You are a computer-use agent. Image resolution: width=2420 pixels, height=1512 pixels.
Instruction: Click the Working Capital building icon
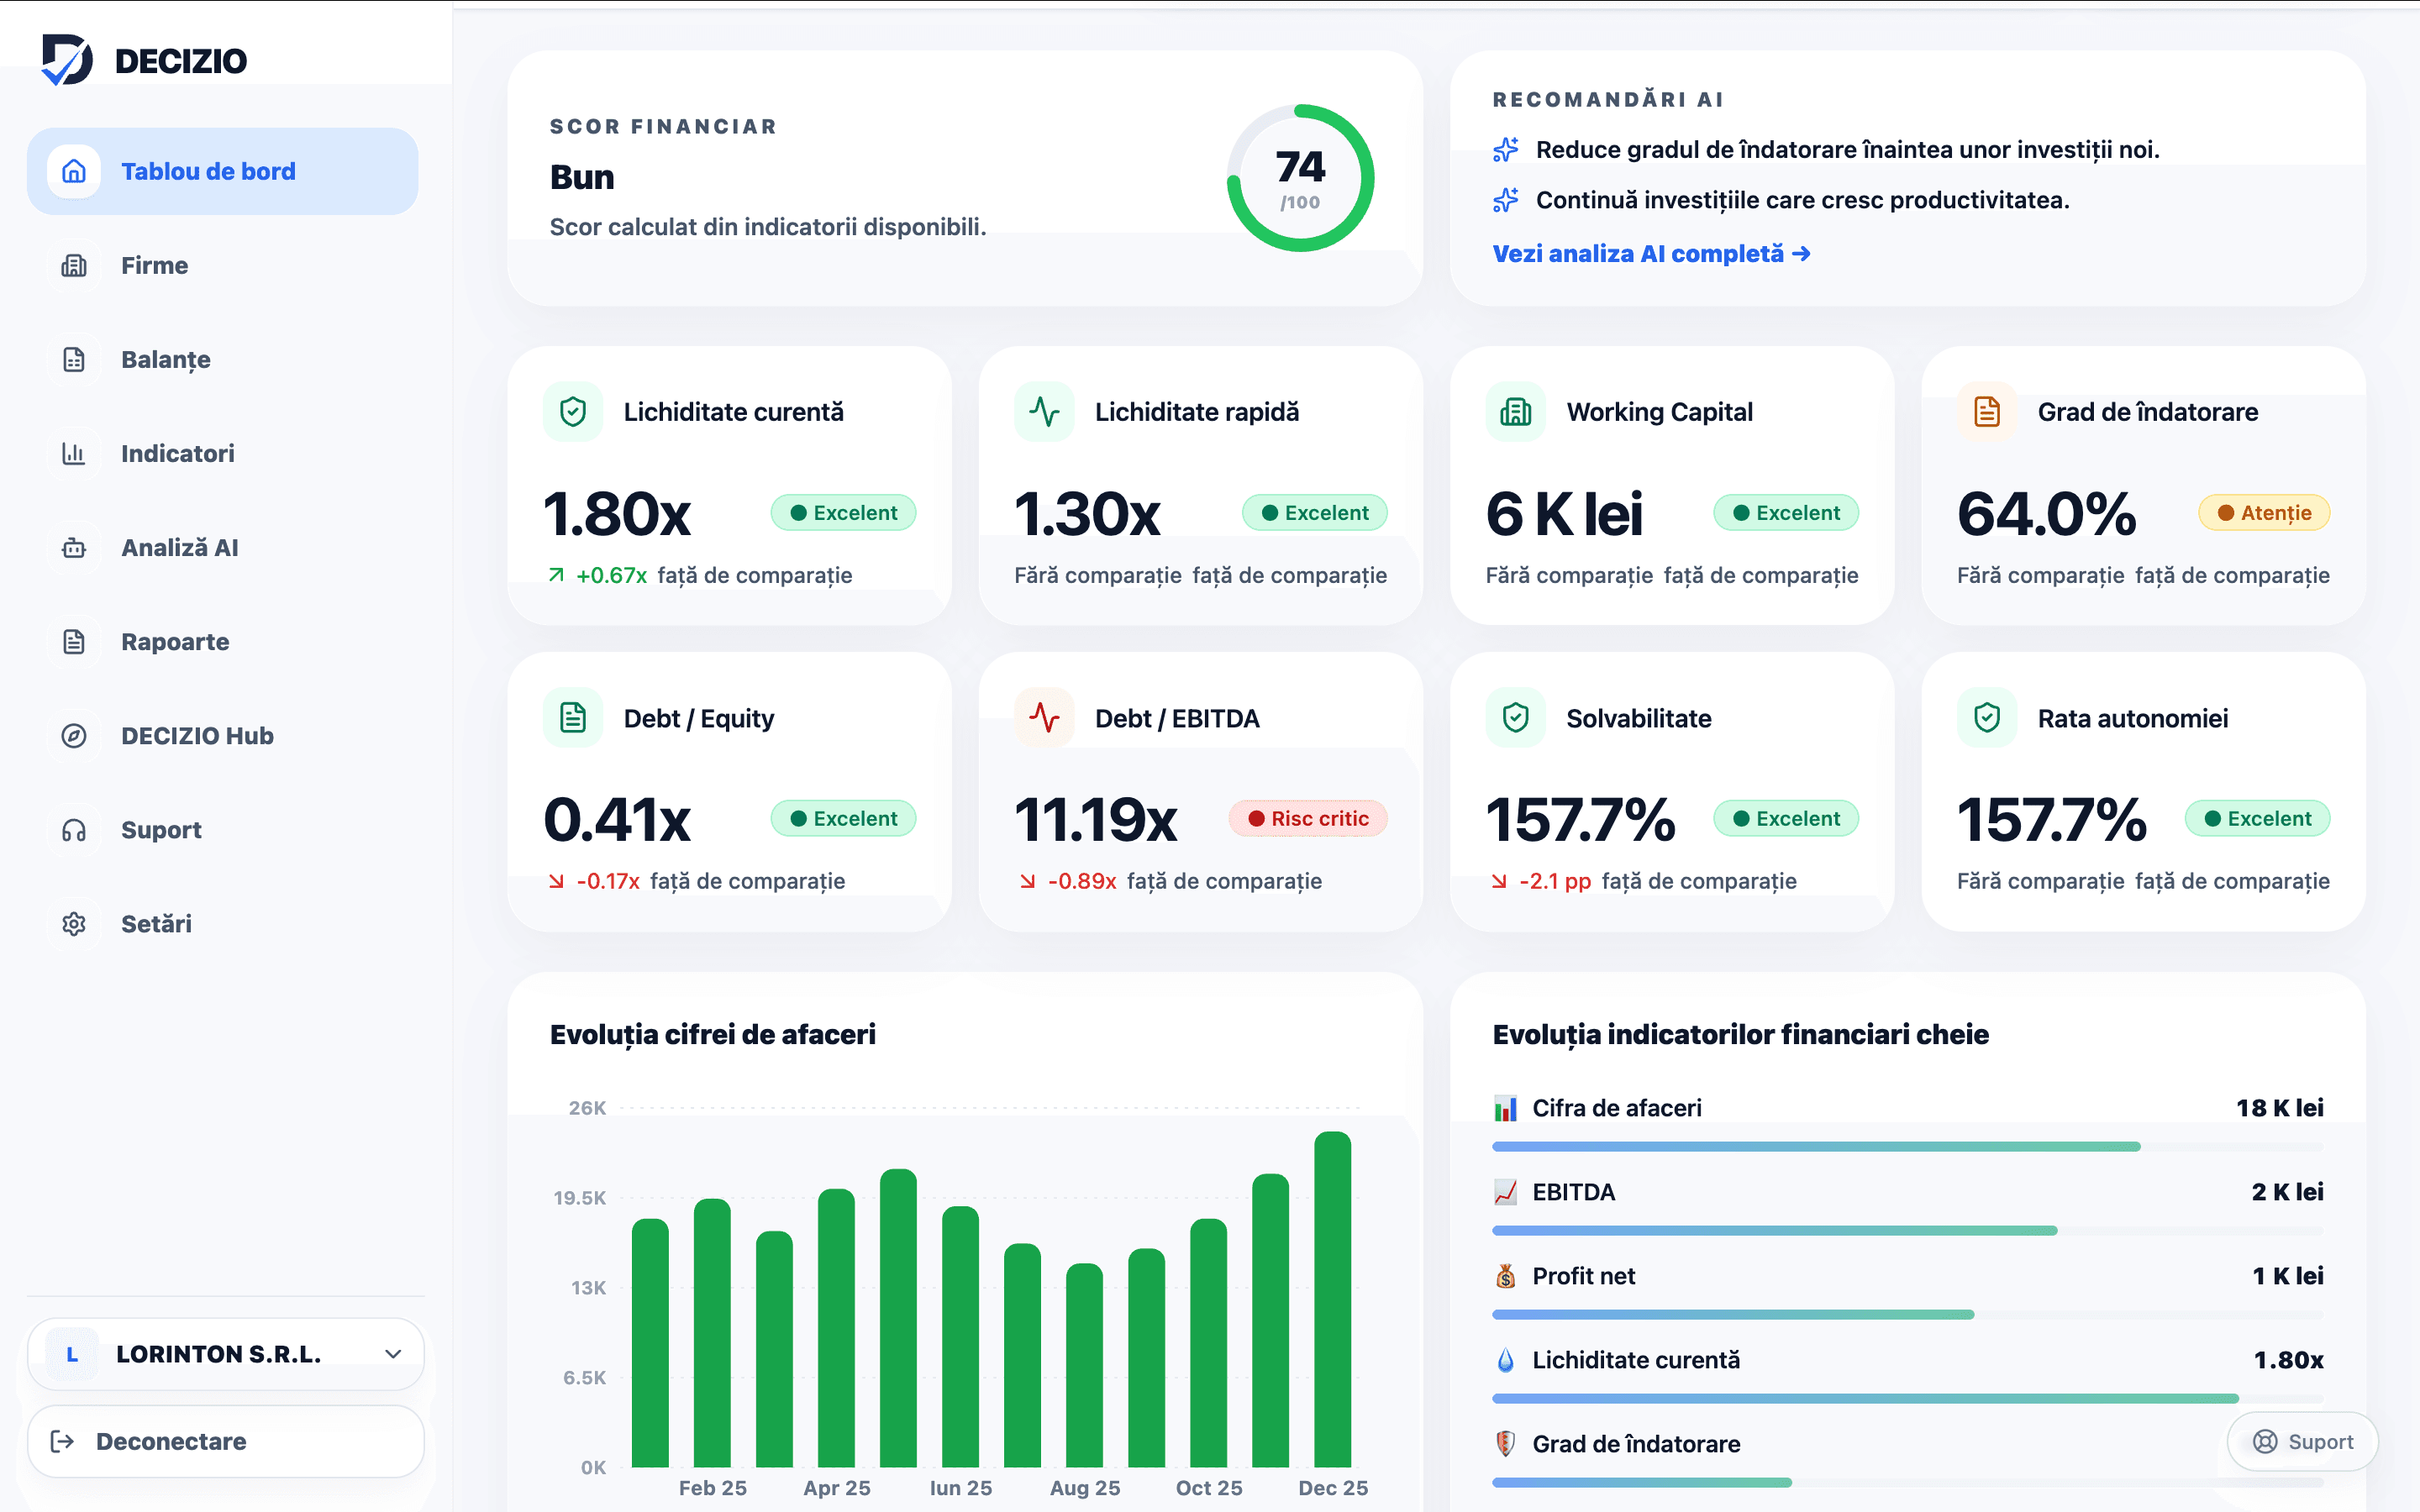(x=1516, y=412)
